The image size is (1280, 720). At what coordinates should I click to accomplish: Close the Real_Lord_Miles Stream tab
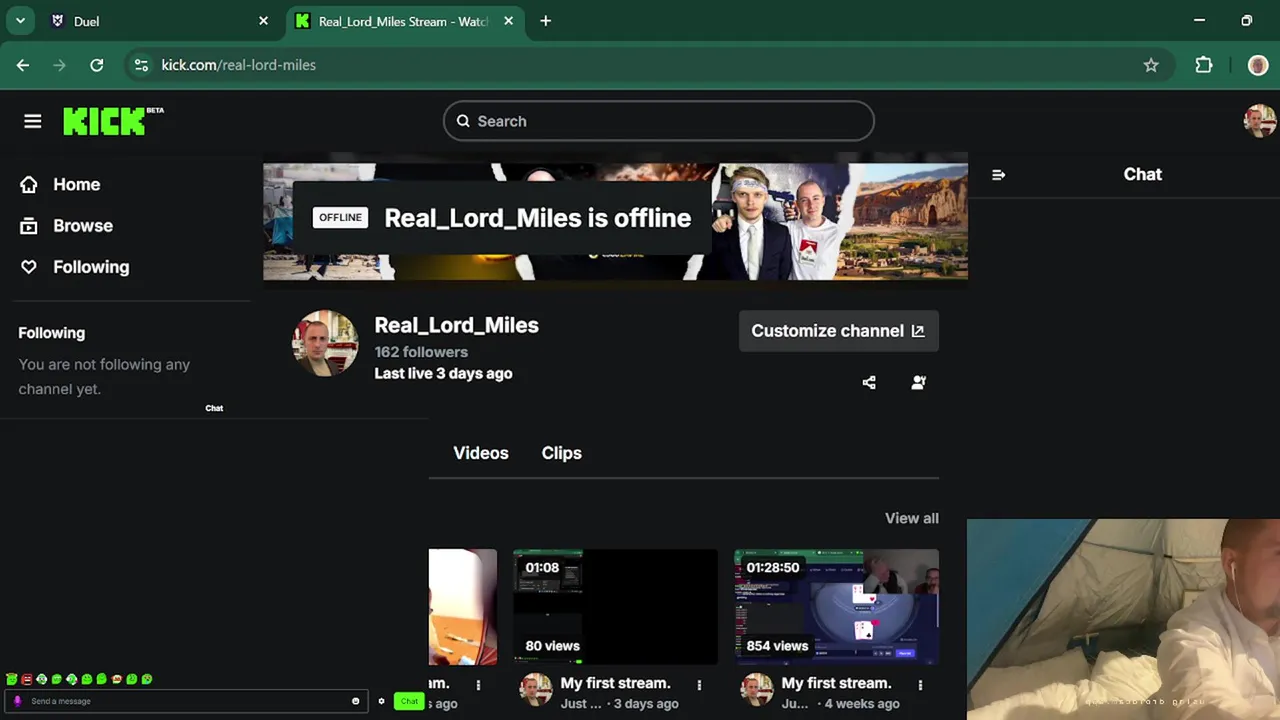(x=508, y=21)
